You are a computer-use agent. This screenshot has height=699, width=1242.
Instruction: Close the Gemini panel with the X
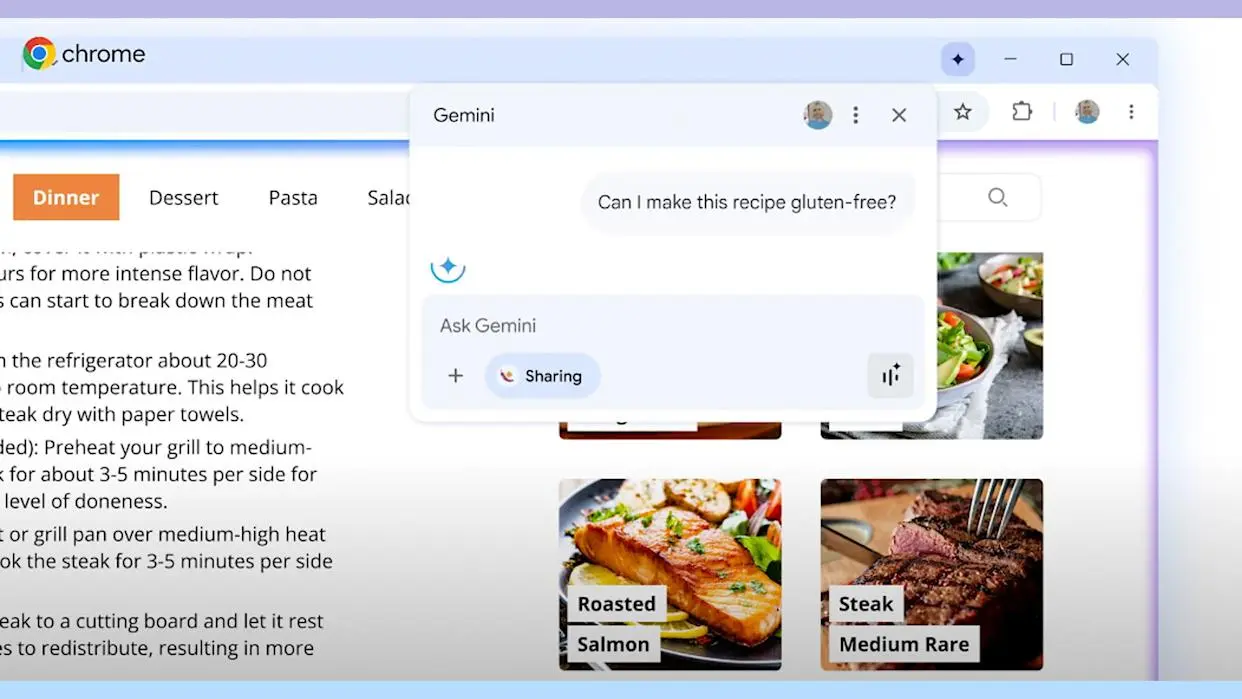coord(898,115)
